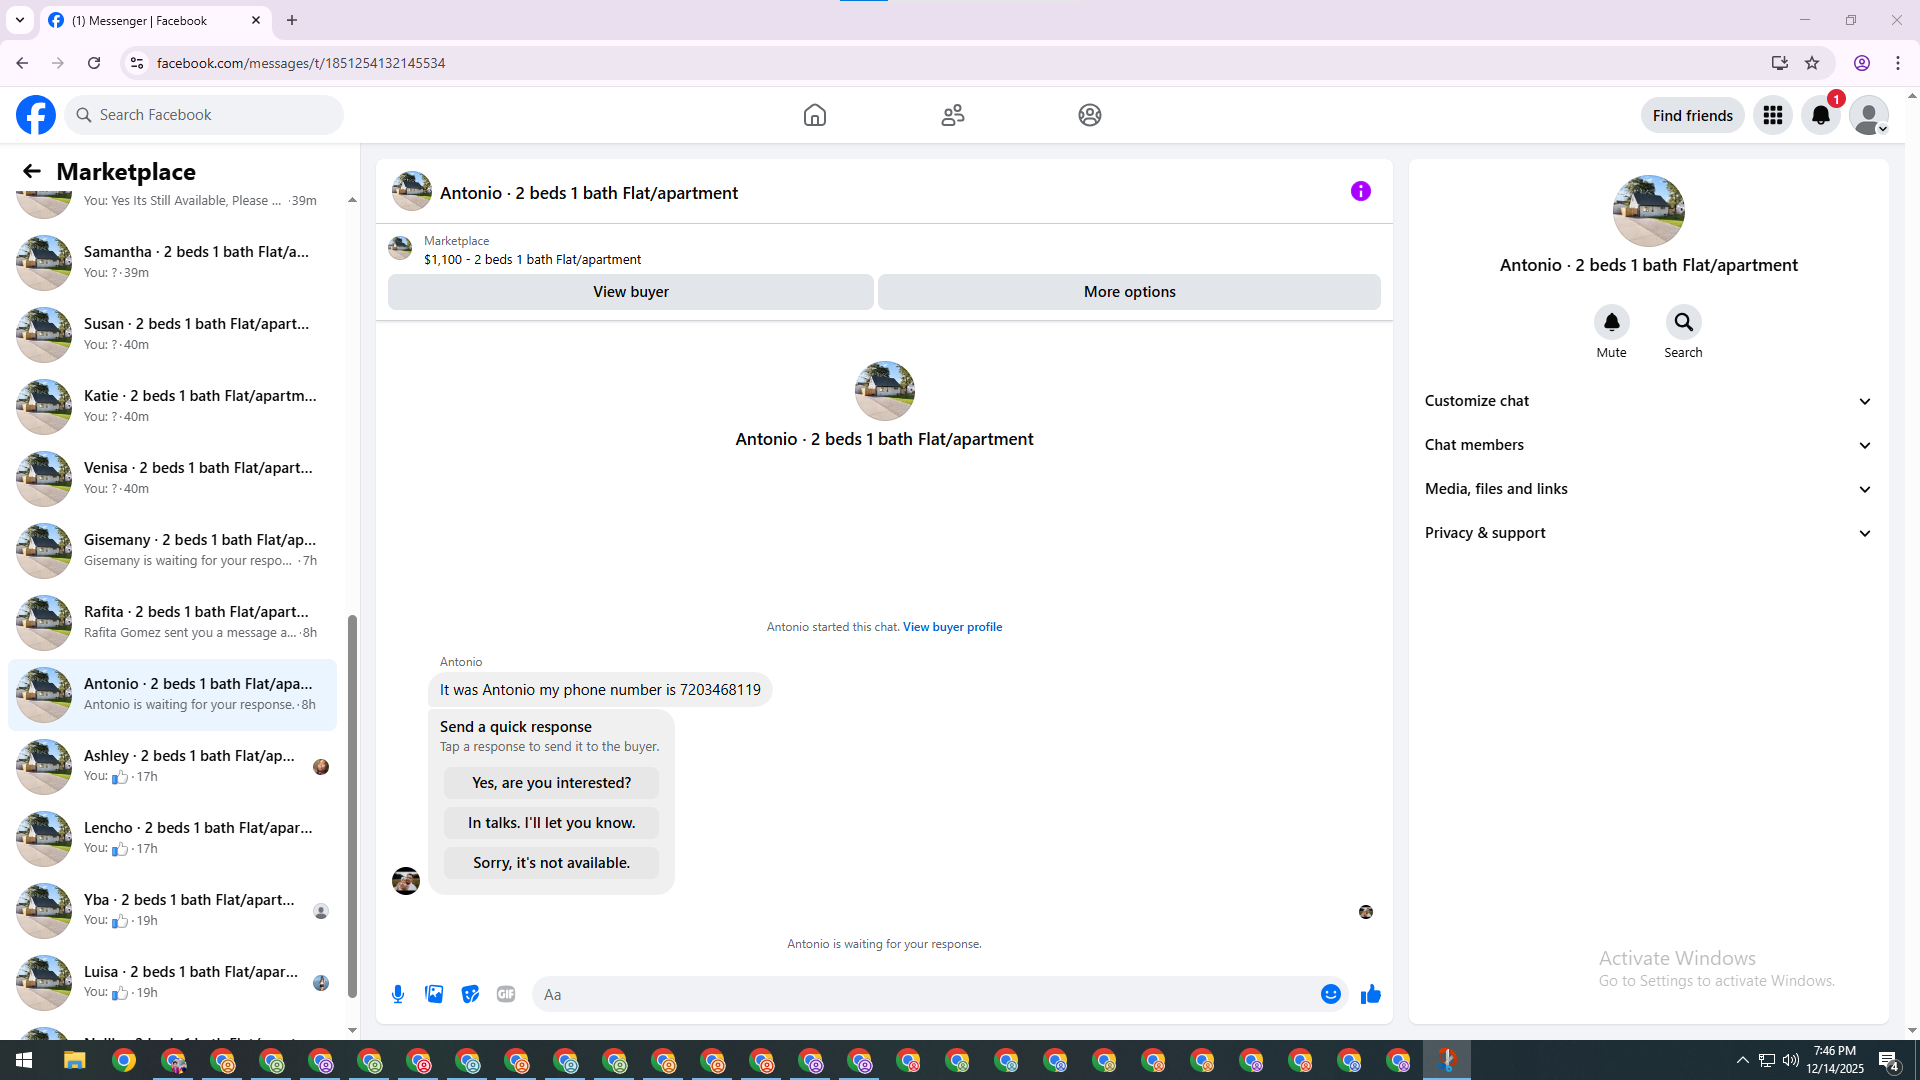Open the conversation information icon

[x=1360, y=191]
